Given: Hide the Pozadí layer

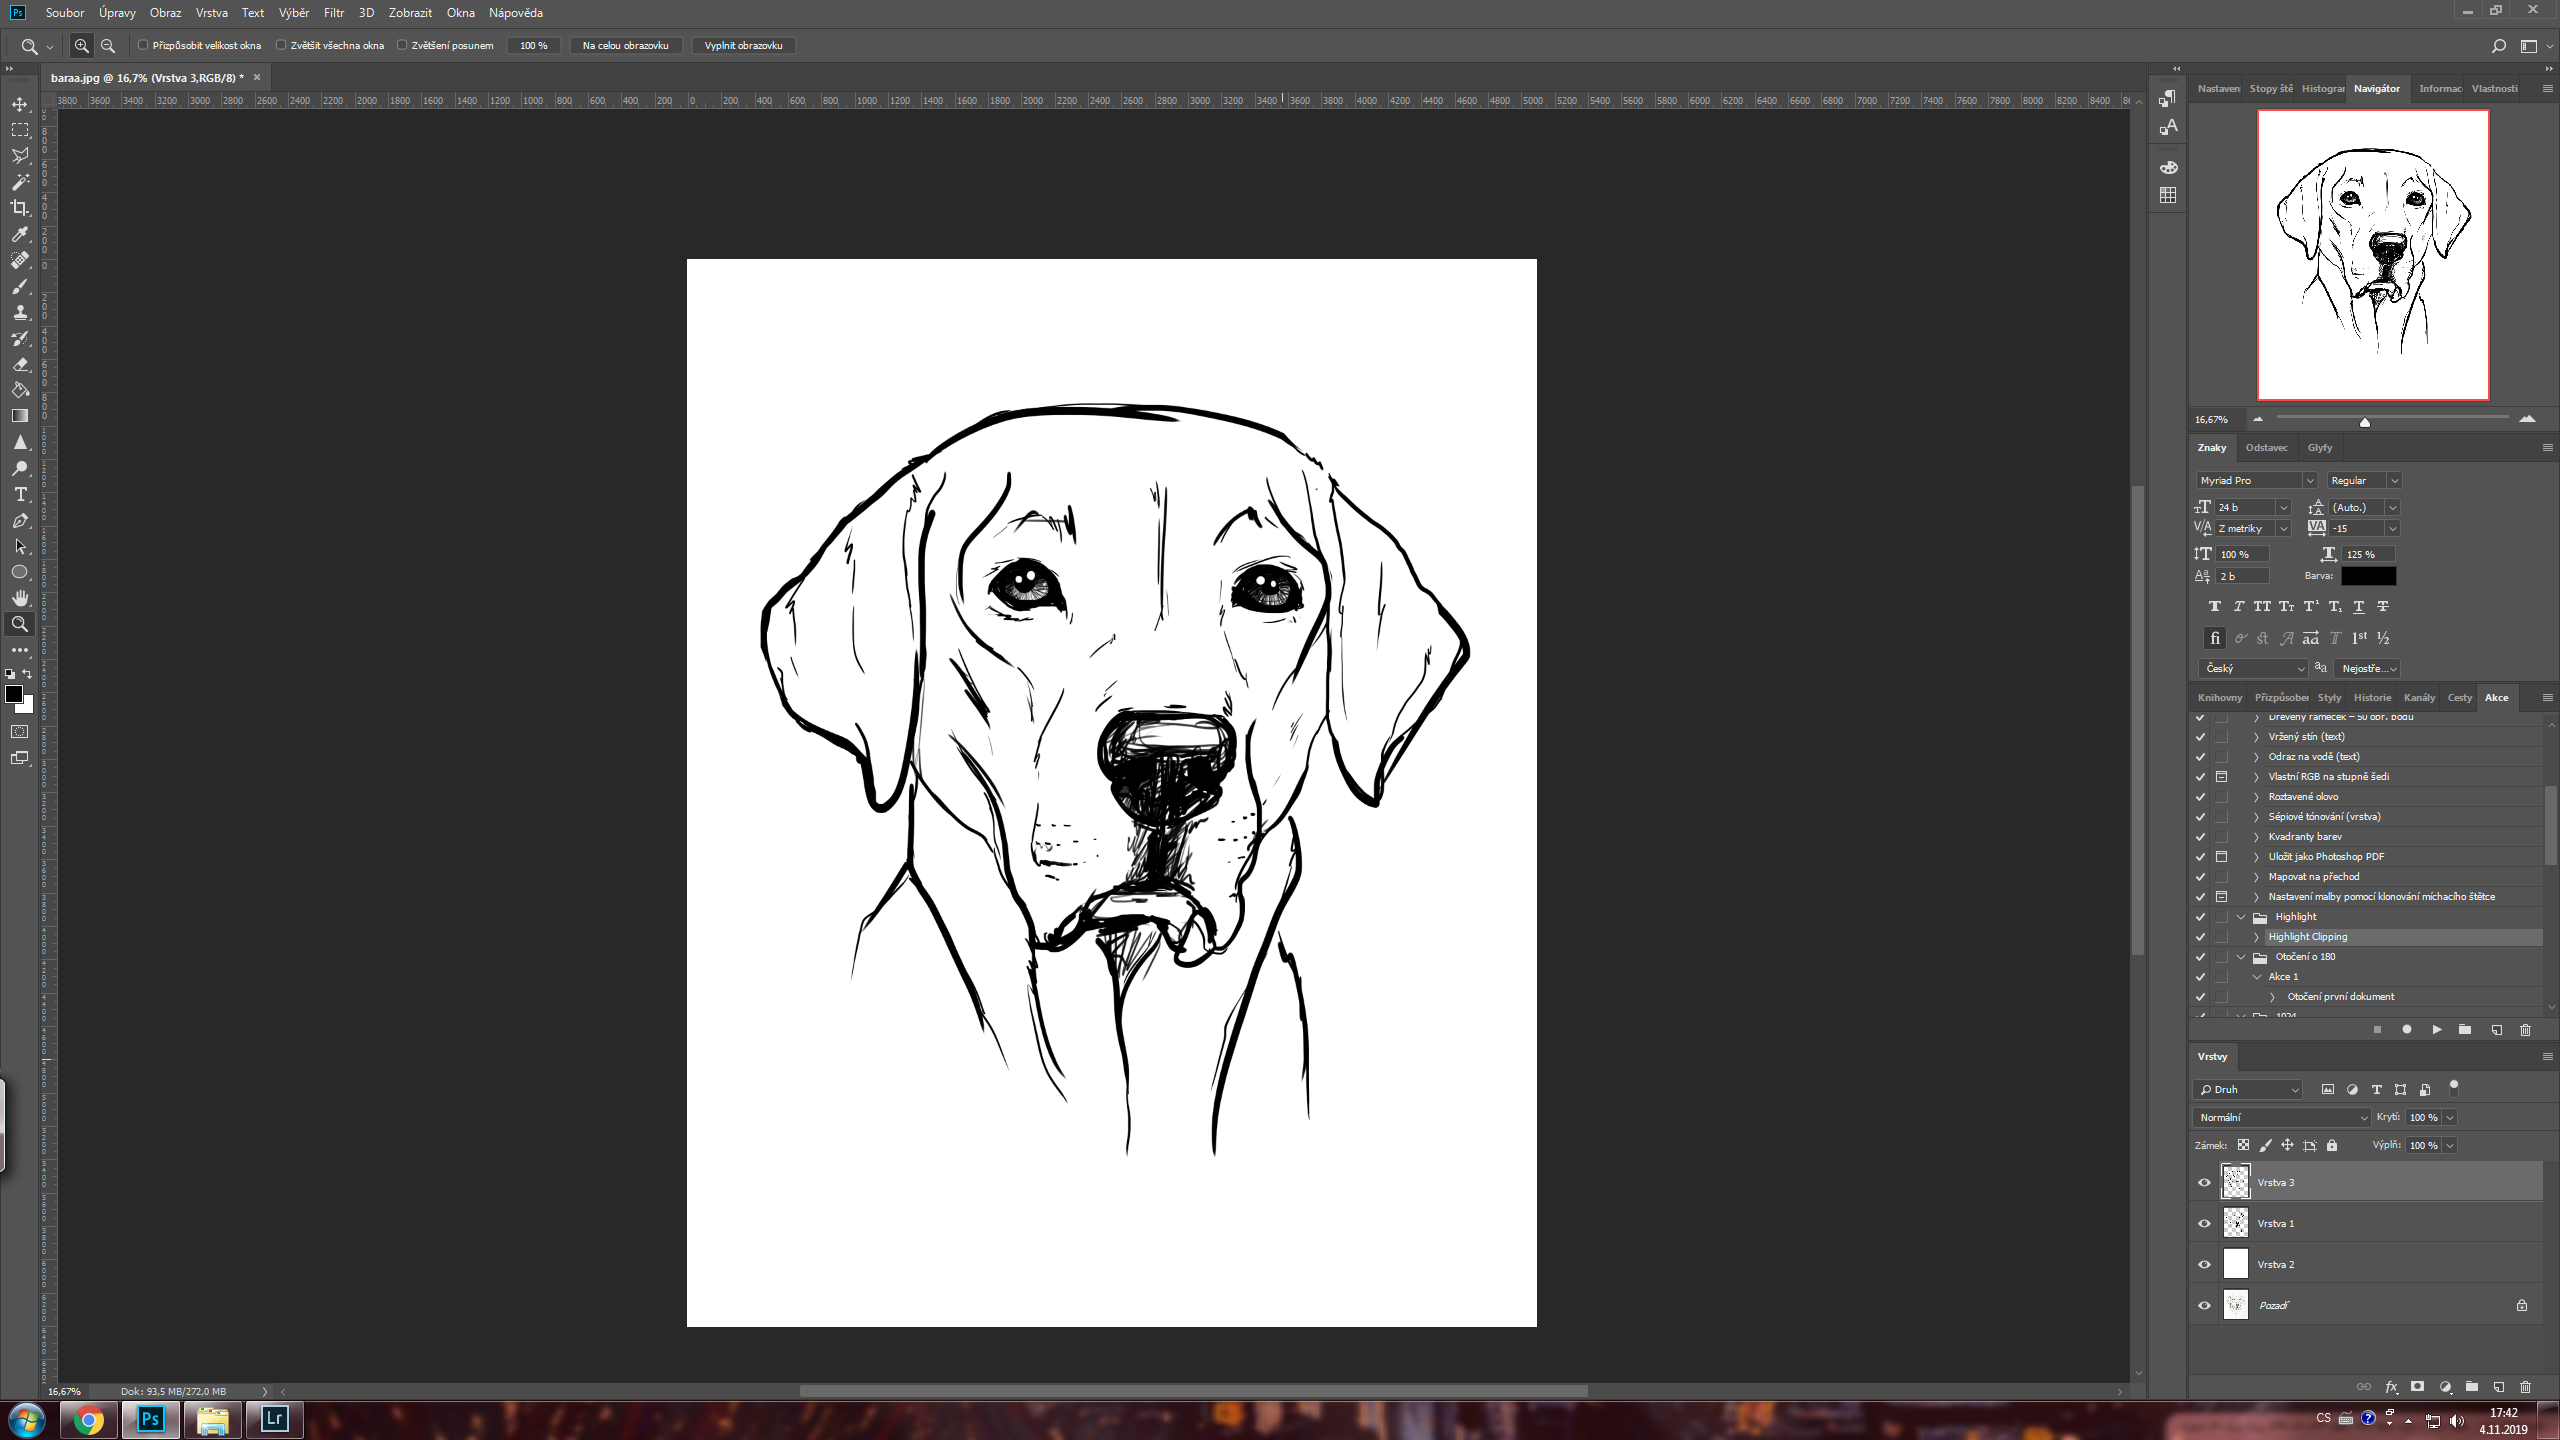Looking at the screenshot, I should [2204, 1305].
